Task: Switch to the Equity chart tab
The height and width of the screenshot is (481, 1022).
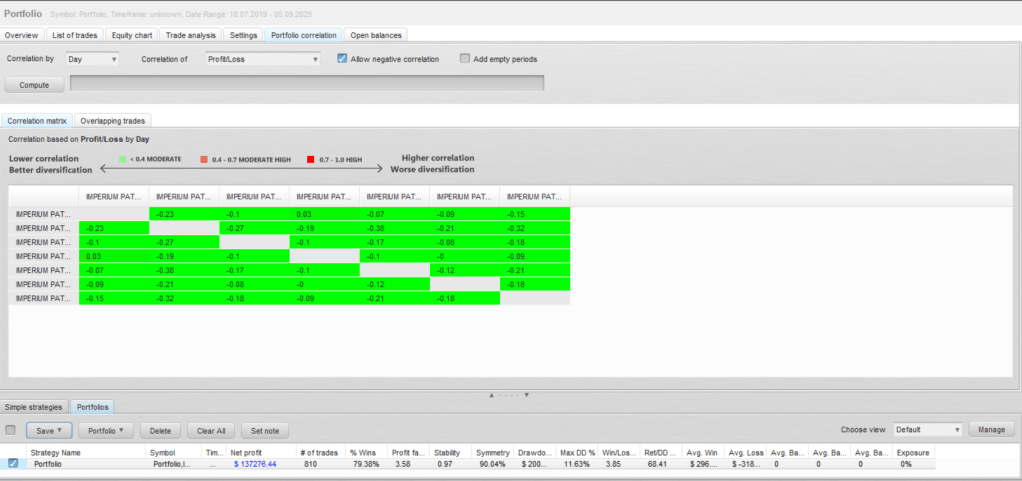Action: (x=130, y=35)
